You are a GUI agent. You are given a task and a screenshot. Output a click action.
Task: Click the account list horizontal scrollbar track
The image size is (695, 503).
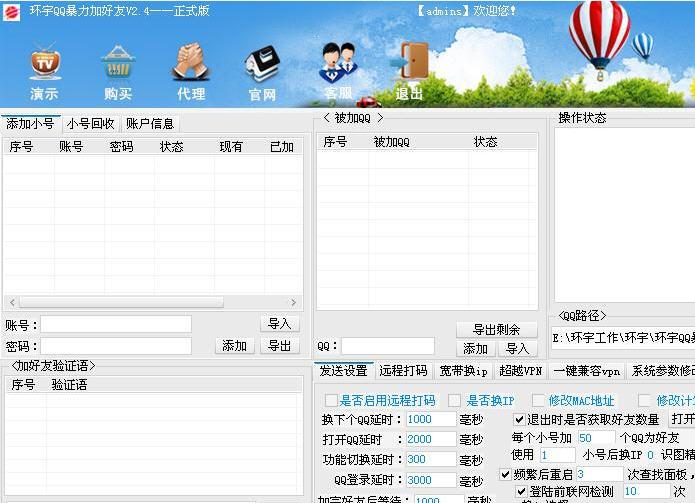click(x=260, y=302)
